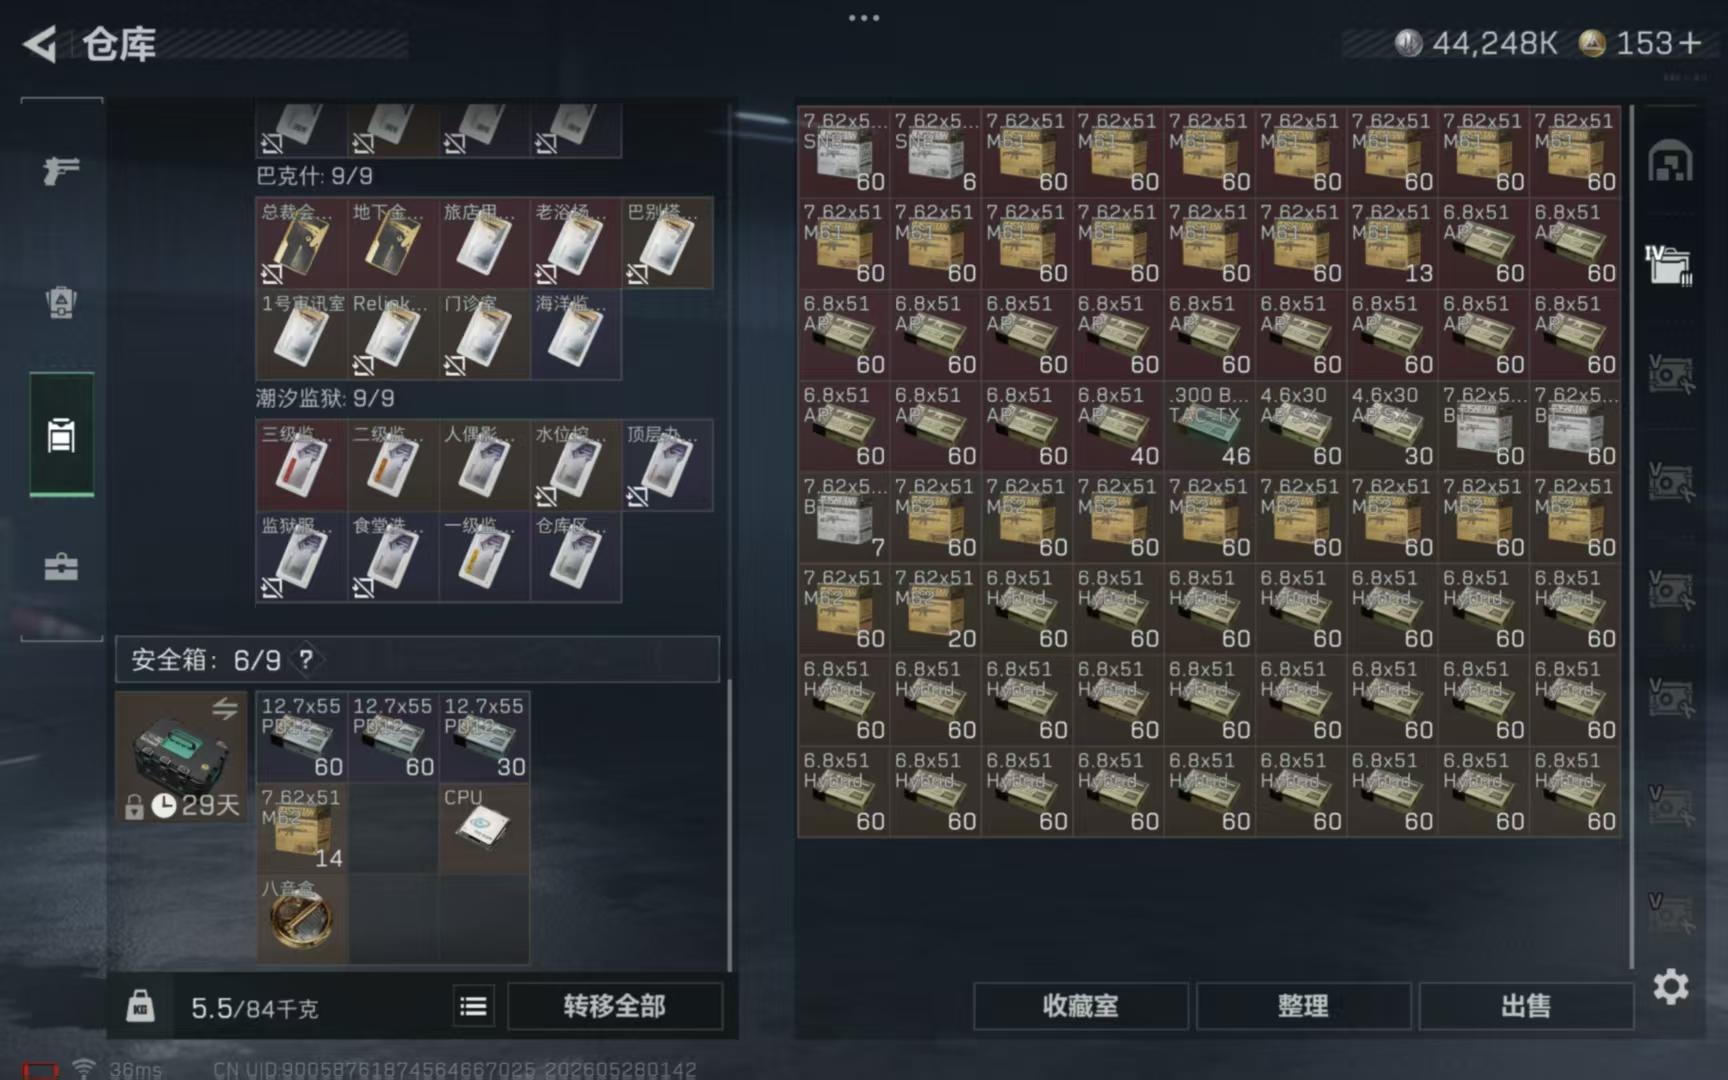Open the backpack tab in left sidebar
This screenshot has width=1728, height=1080.
(x=61, y=302)
